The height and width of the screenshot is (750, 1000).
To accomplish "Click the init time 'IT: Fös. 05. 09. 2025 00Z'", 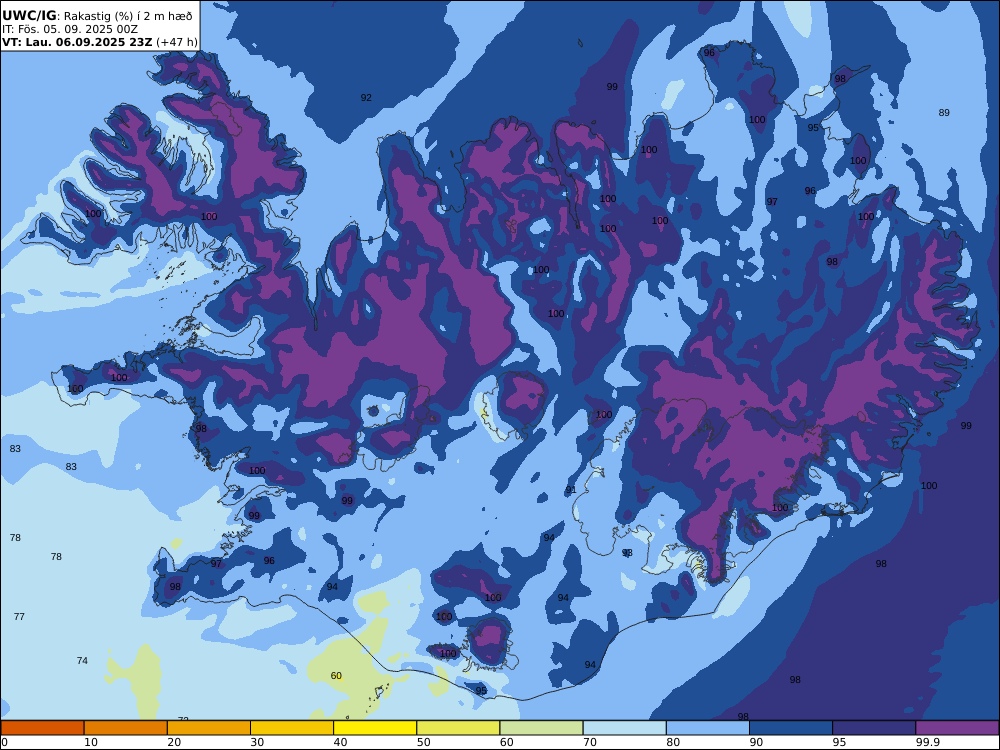I will (70, 29).
